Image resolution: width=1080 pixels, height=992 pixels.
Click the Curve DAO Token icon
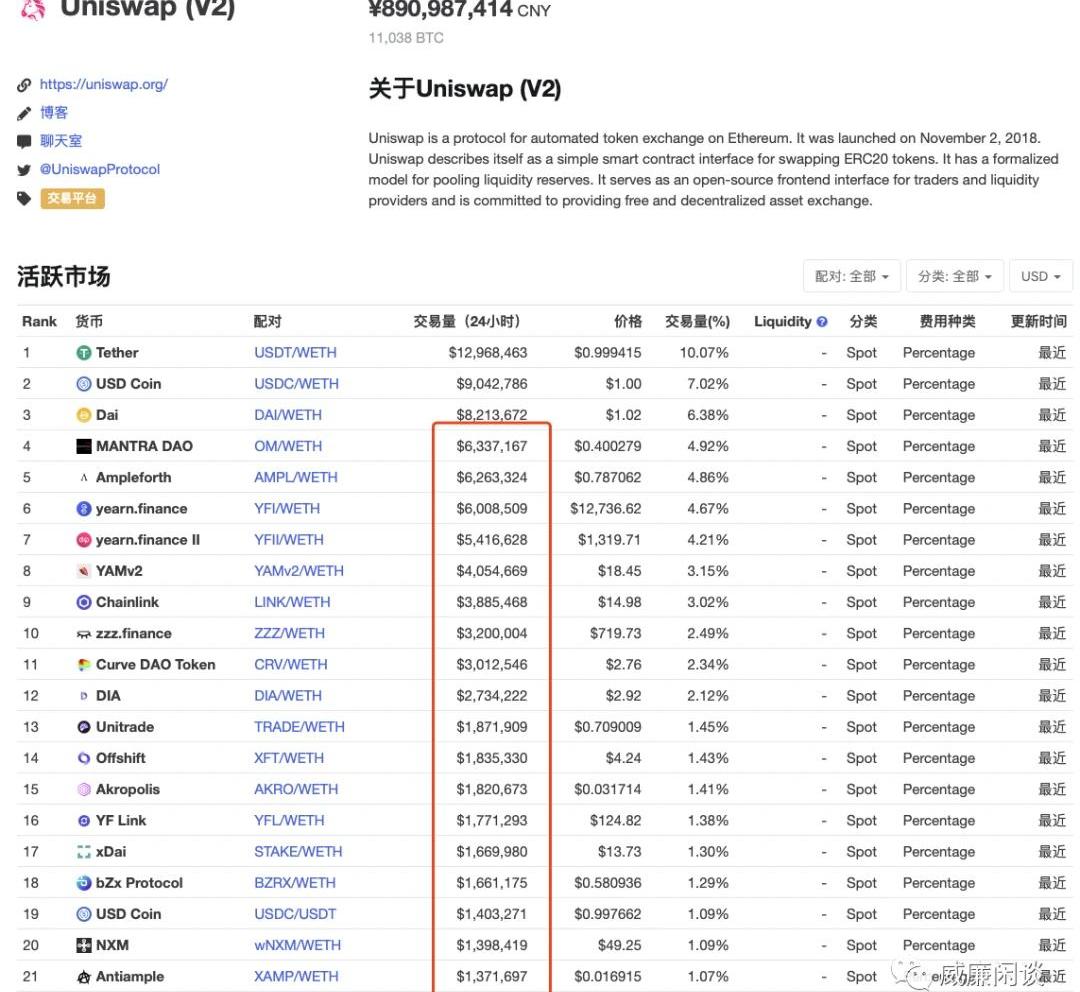click(84, 665)
